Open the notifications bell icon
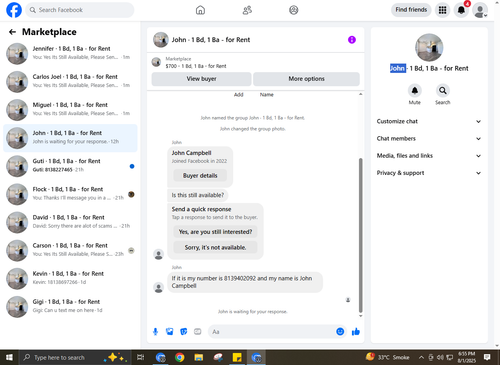This screenshot has height=365, width=500. coord(461,10)
